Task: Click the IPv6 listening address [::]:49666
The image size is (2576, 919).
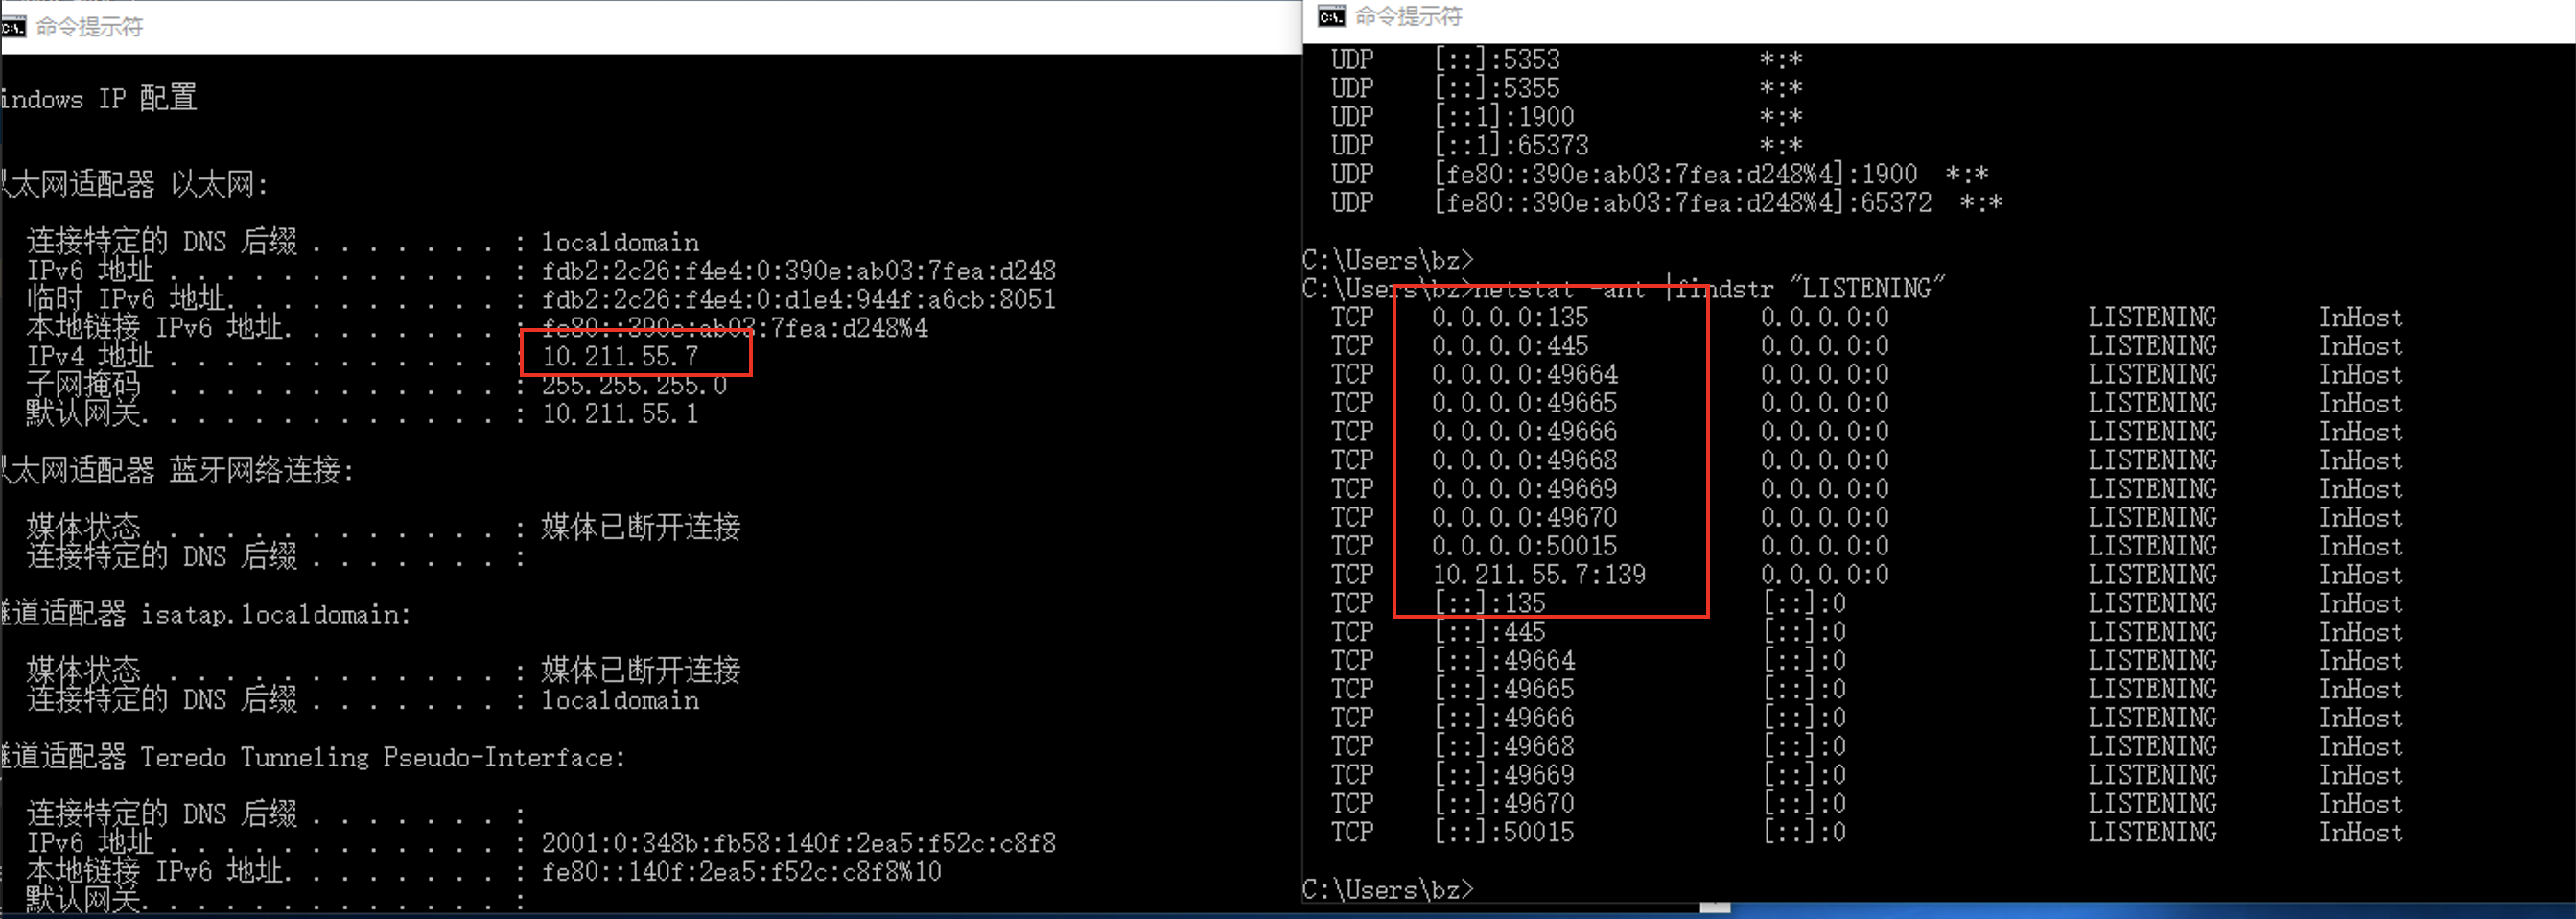Action: coord(1505,718)
